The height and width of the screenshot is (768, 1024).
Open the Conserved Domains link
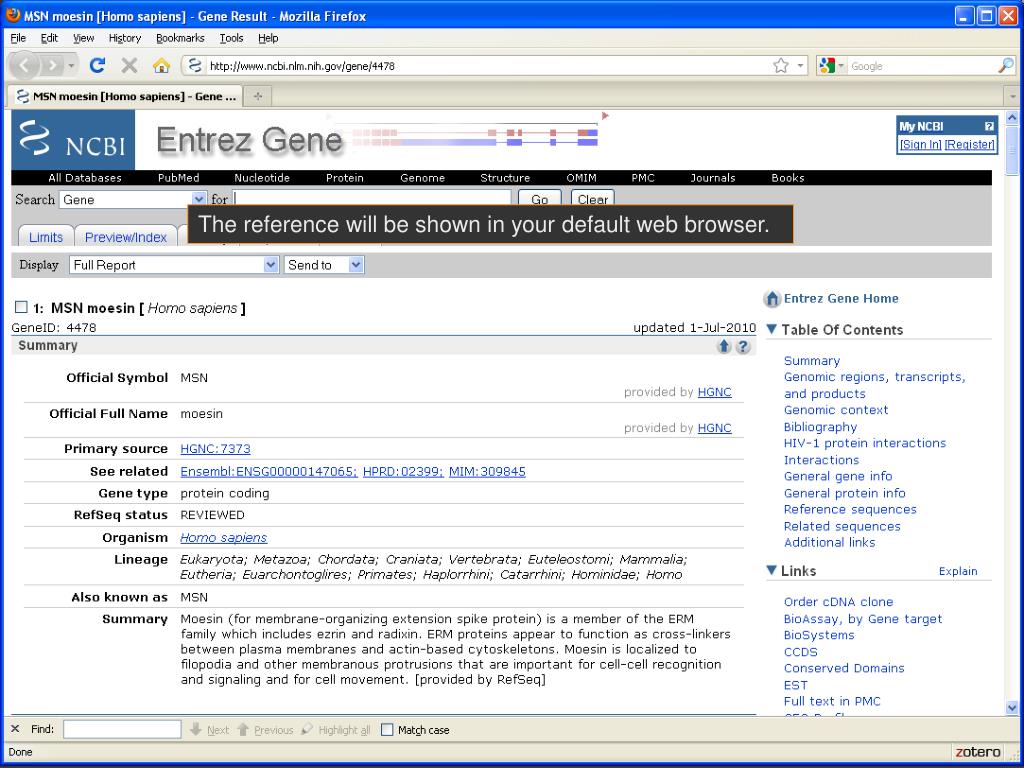tap(844, 668)
